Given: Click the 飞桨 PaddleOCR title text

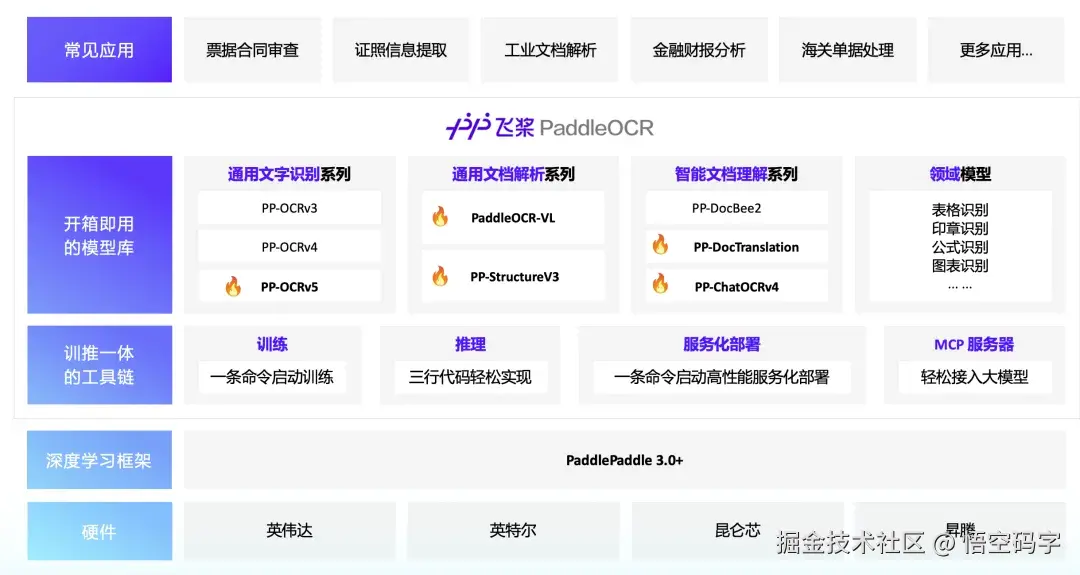Looking at the screenshot, I should (x=574, y=127).
